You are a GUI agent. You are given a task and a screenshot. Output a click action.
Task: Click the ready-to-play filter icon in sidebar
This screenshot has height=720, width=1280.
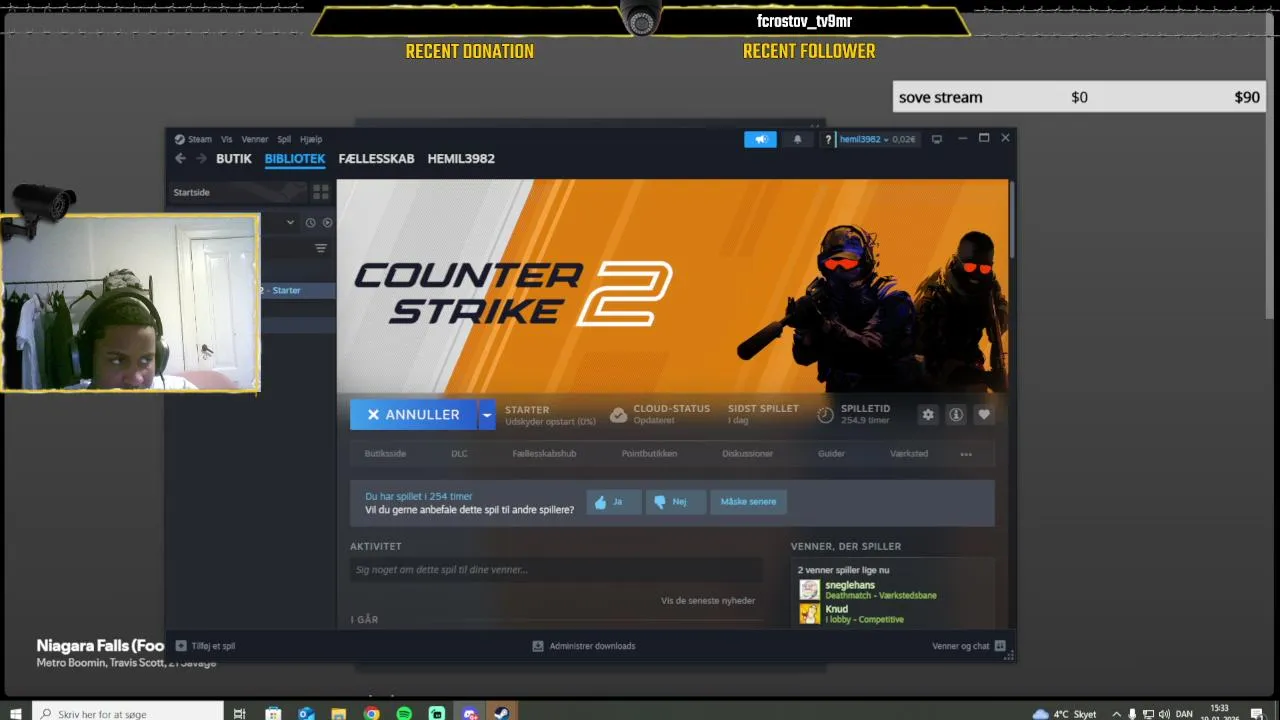(x=327, y=222)
